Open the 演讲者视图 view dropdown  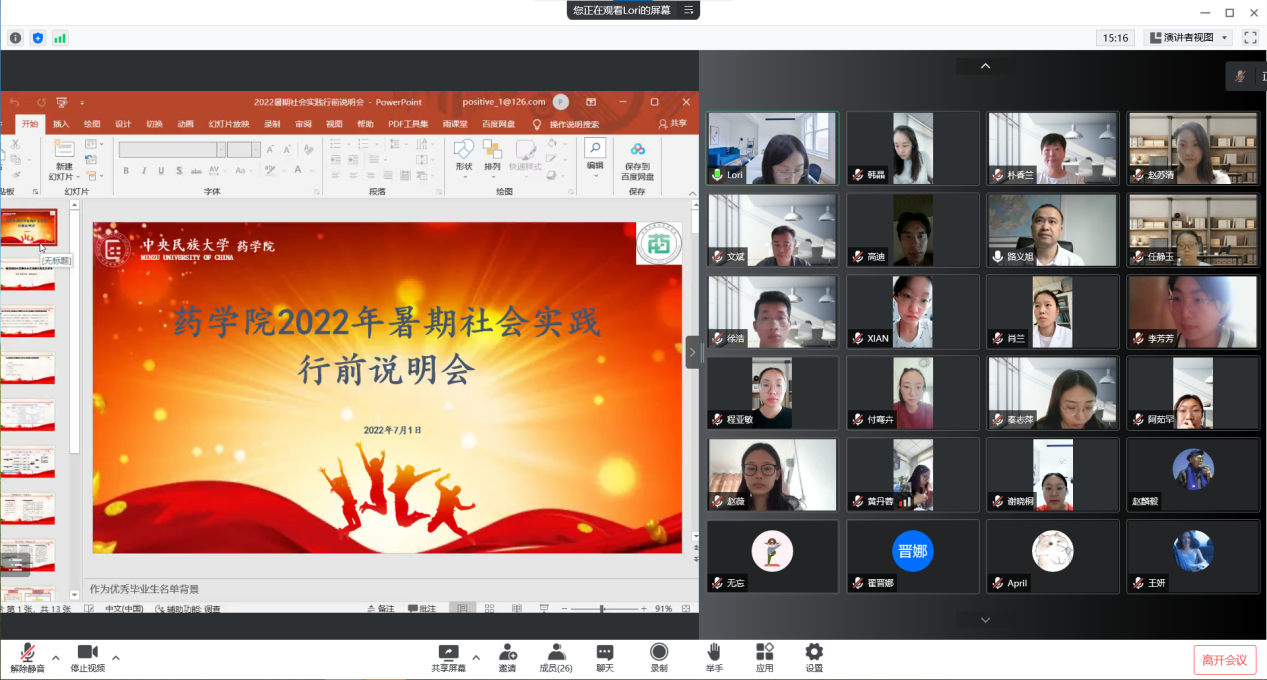1188,38
